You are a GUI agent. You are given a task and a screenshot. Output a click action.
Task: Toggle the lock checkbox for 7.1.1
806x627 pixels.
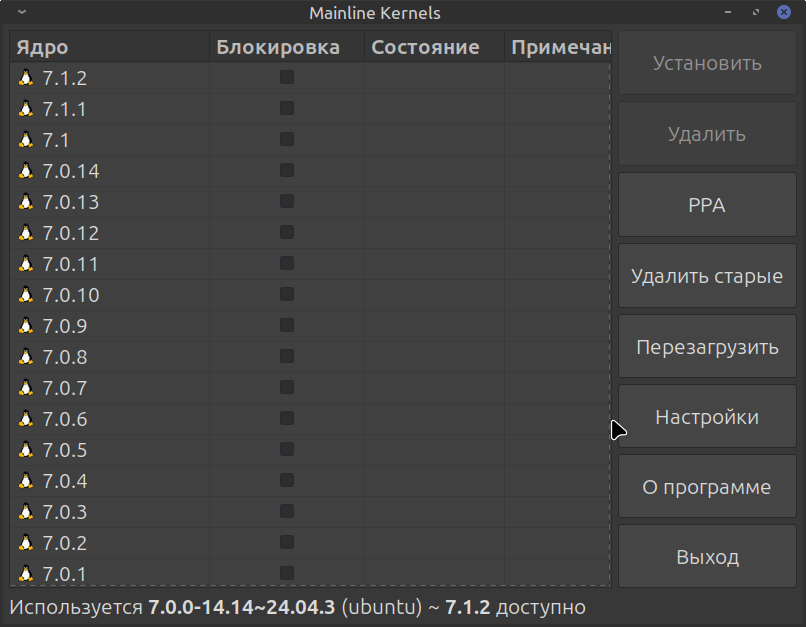coord(287,108)
